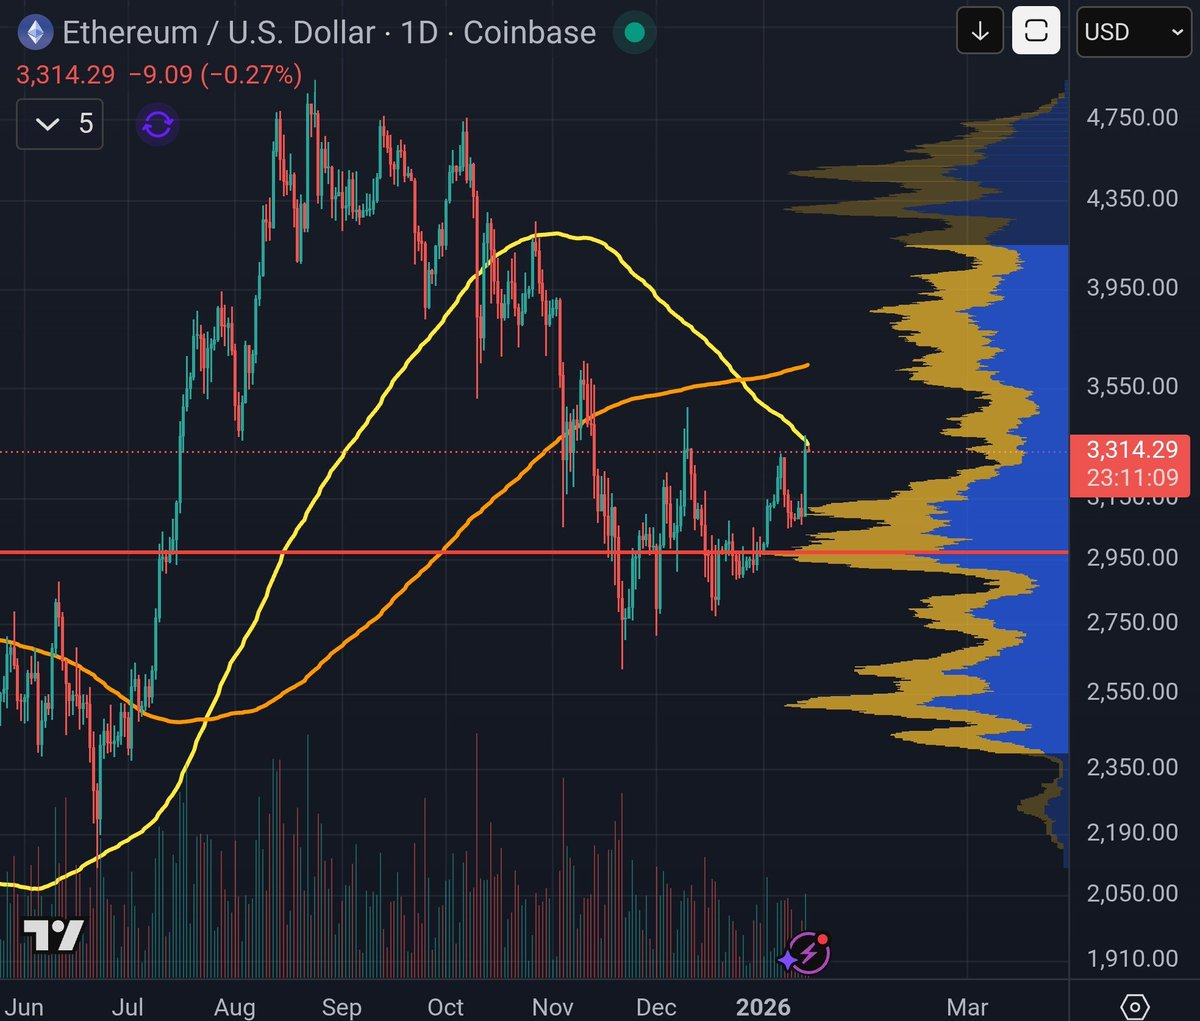Open the purple lightning sparkle icon
This screenshot has width=1200, height=1021.
pyautogui.click(x=806, y=953)
